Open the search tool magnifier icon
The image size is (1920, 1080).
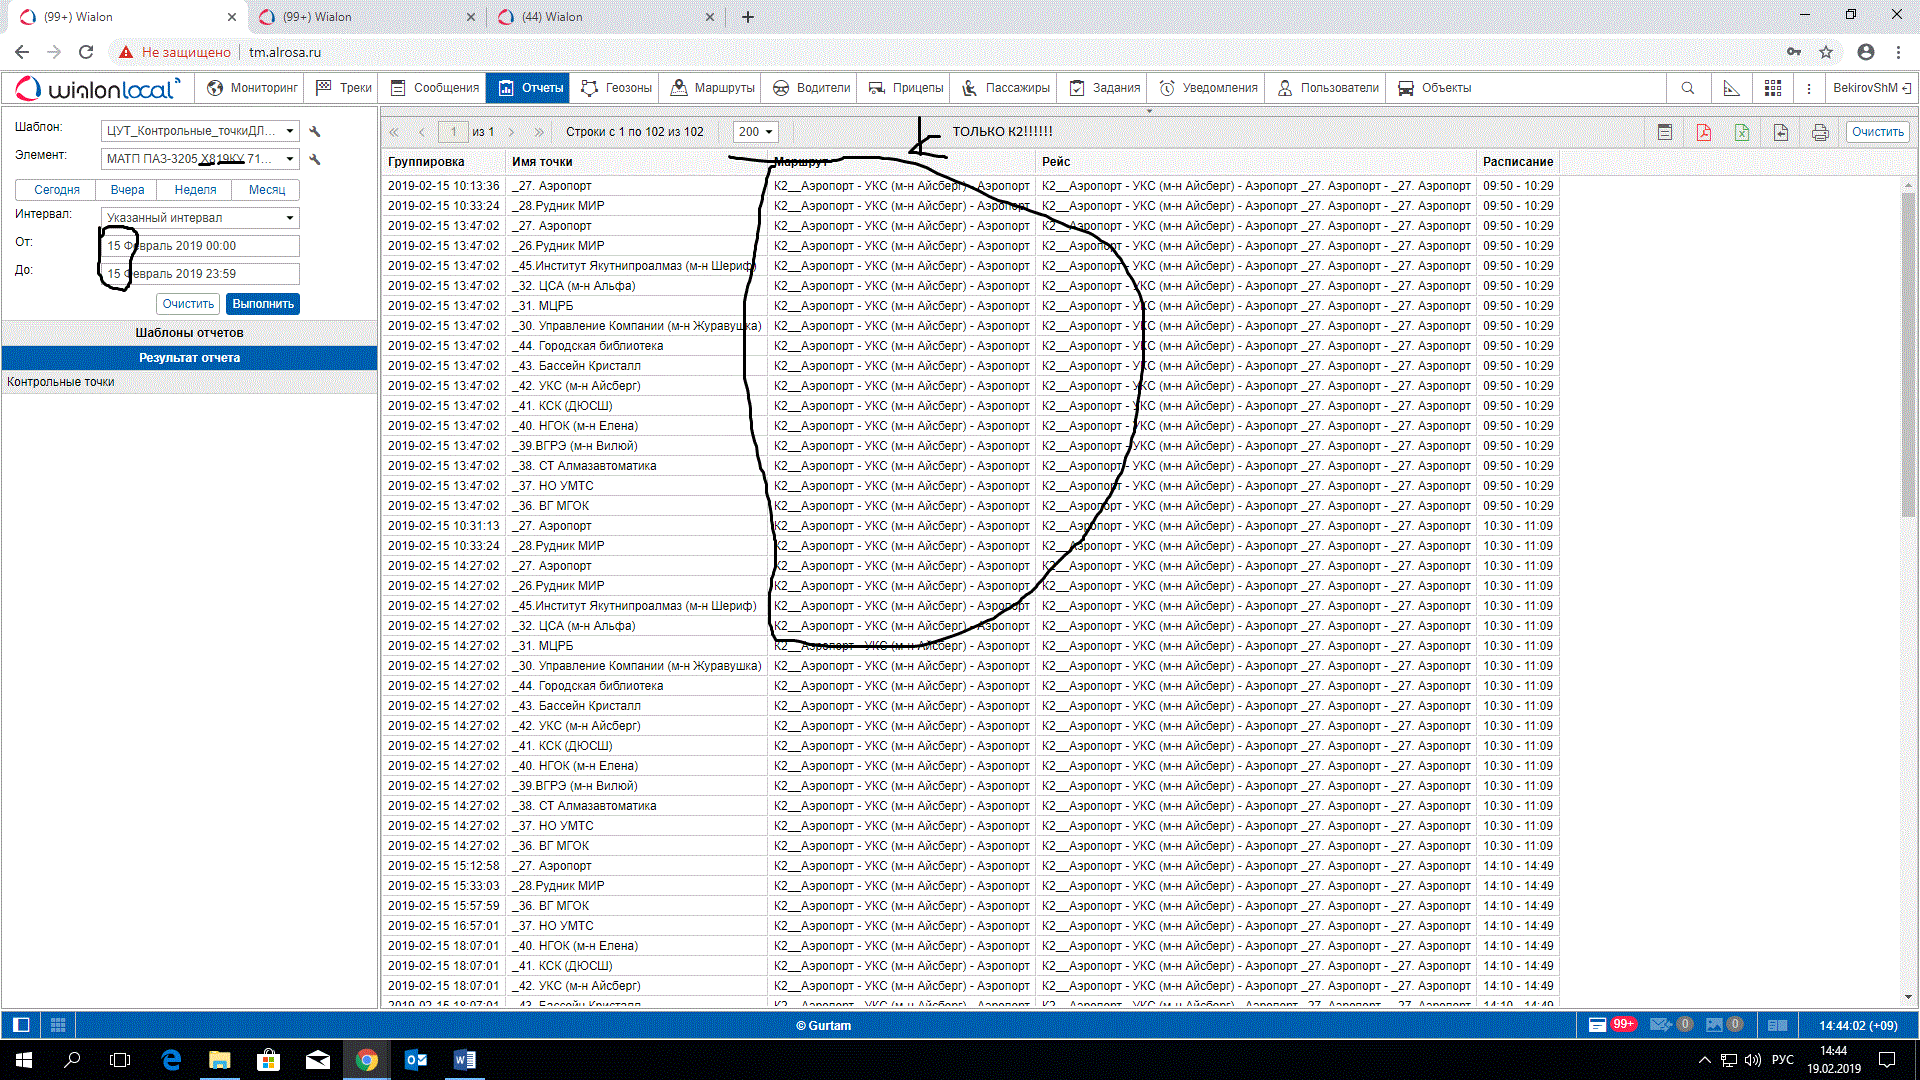pyautogui.click(x=1688, y=88)
